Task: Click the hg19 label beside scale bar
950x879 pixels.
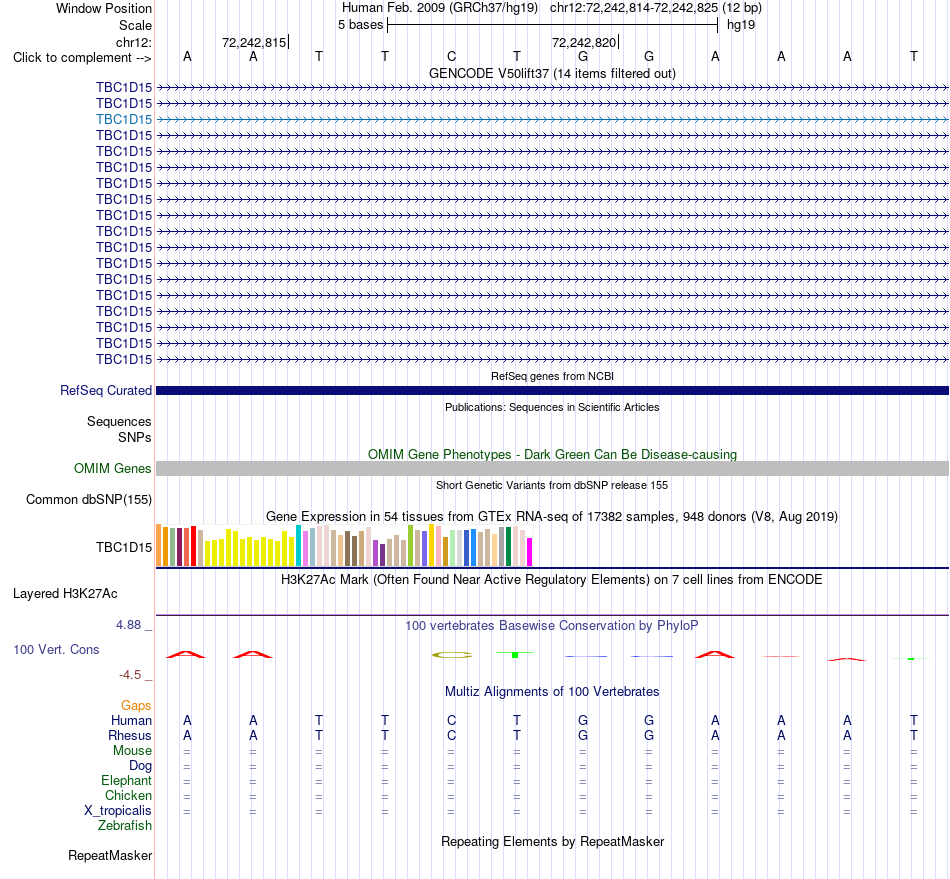Action: pos(740,25)
